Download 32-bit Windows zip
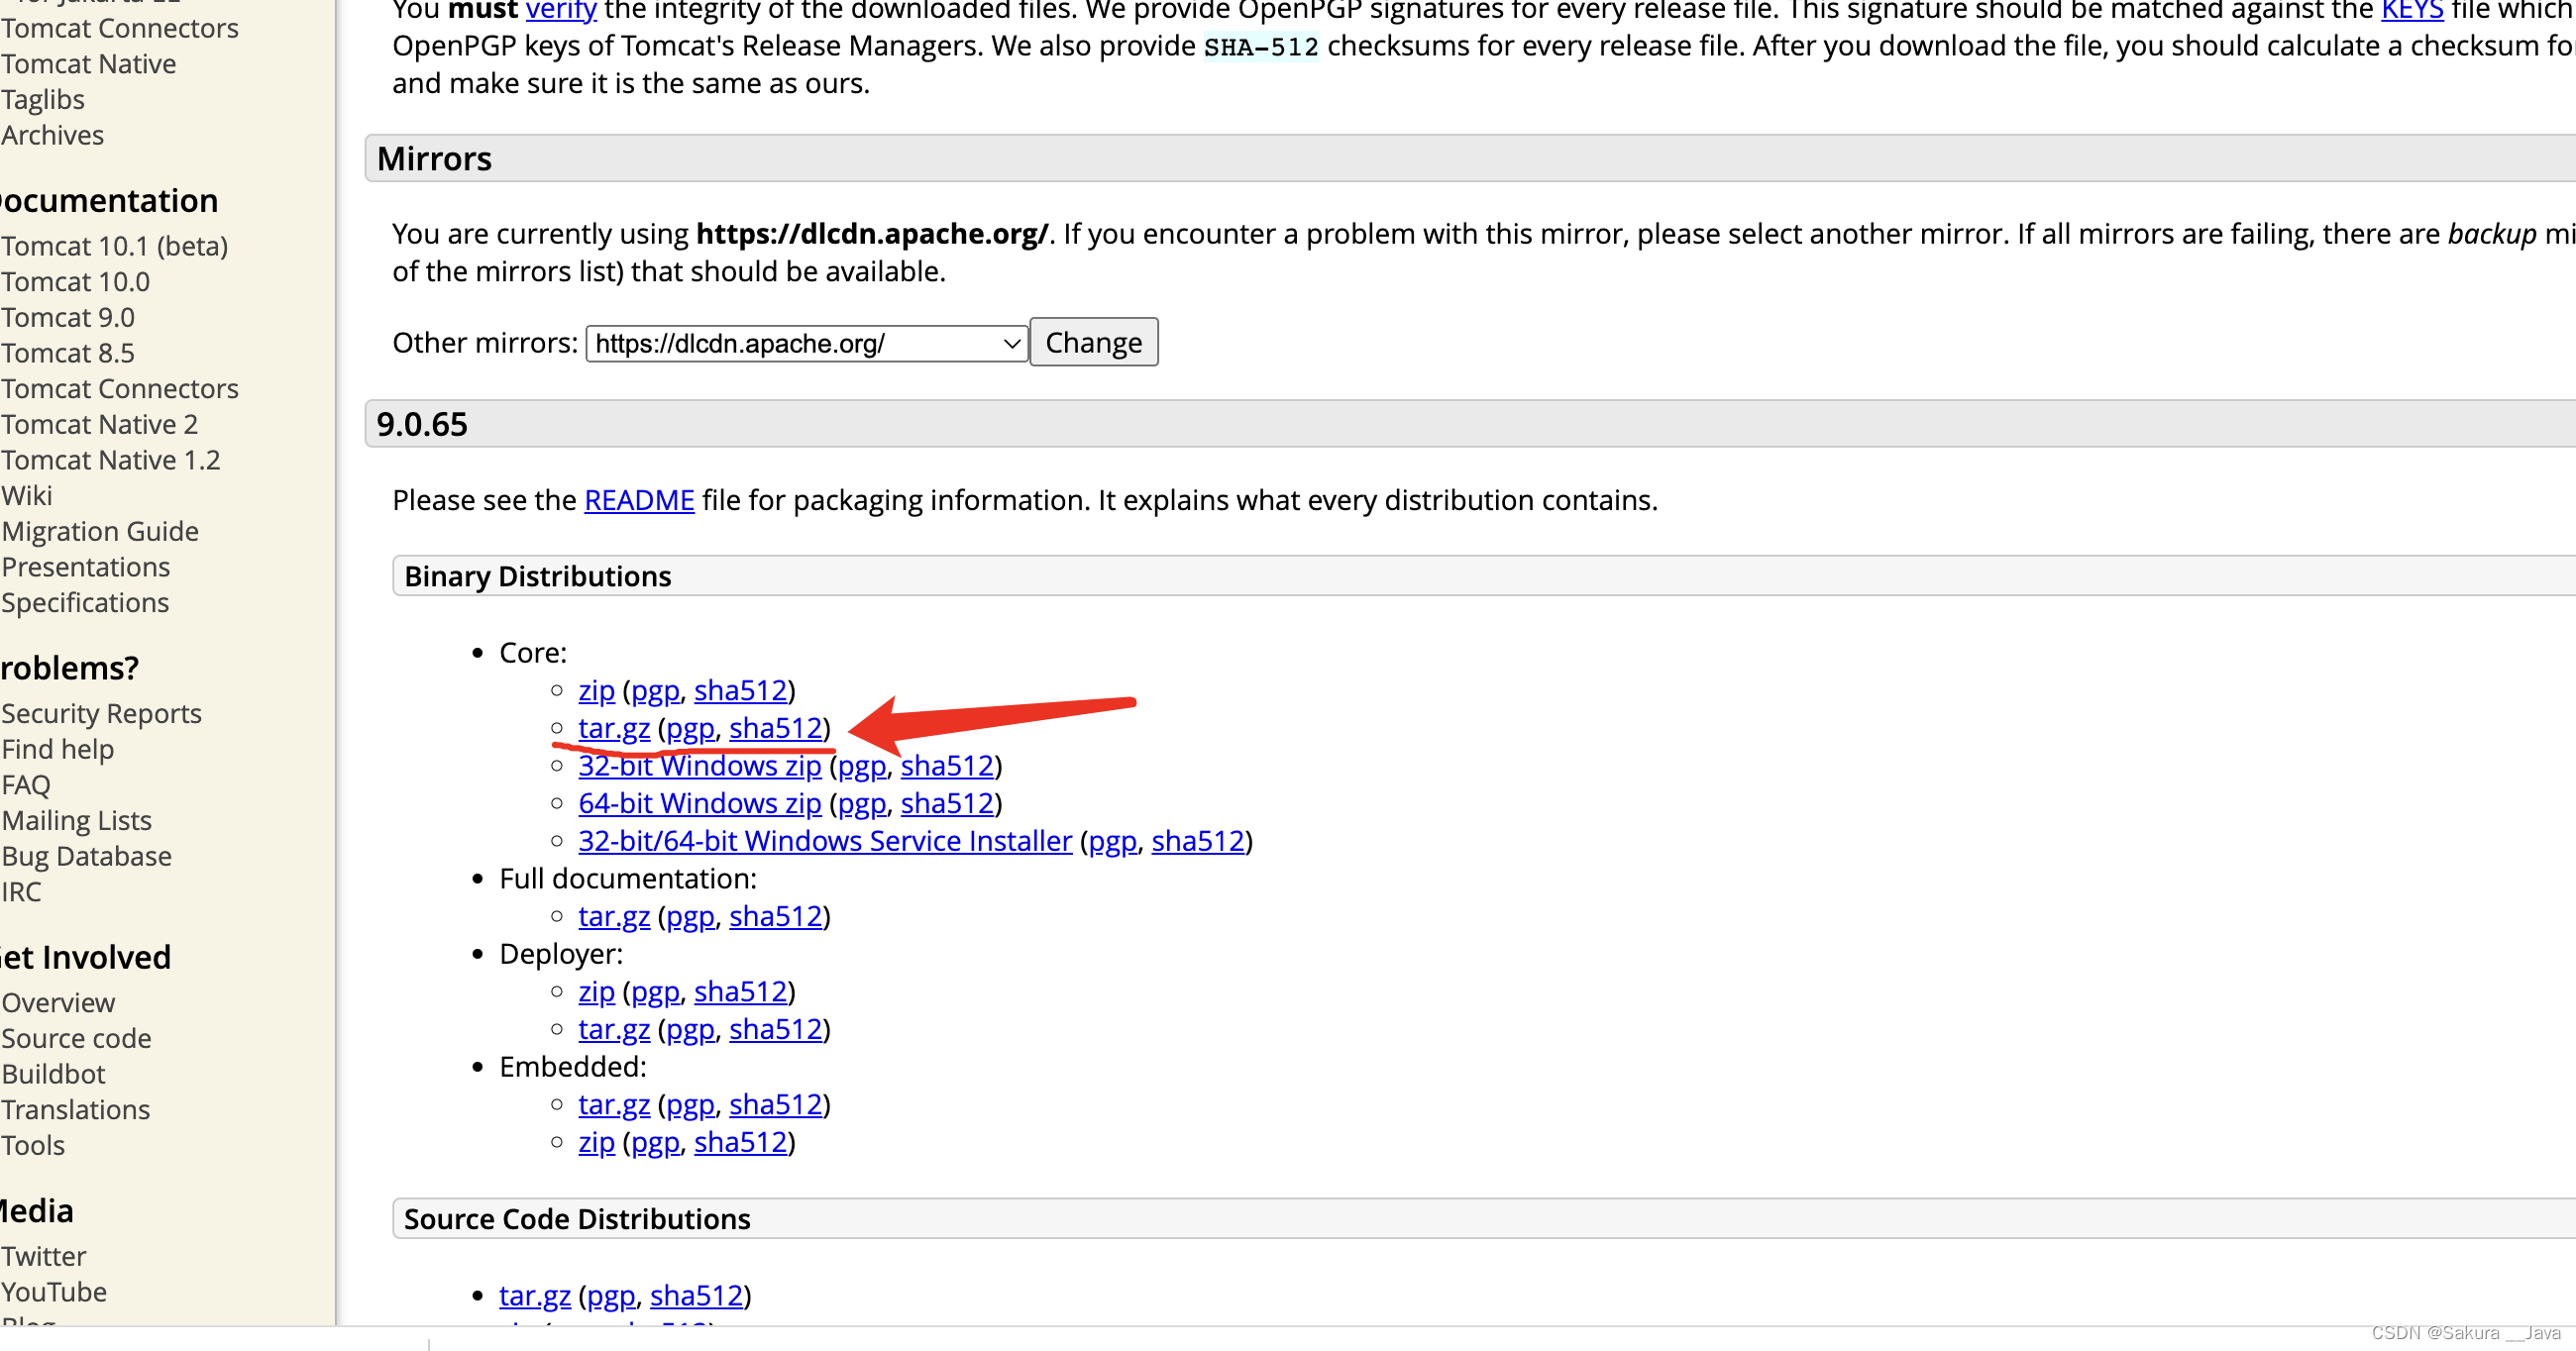2576x1351 pixels. [x=699, y=766]
